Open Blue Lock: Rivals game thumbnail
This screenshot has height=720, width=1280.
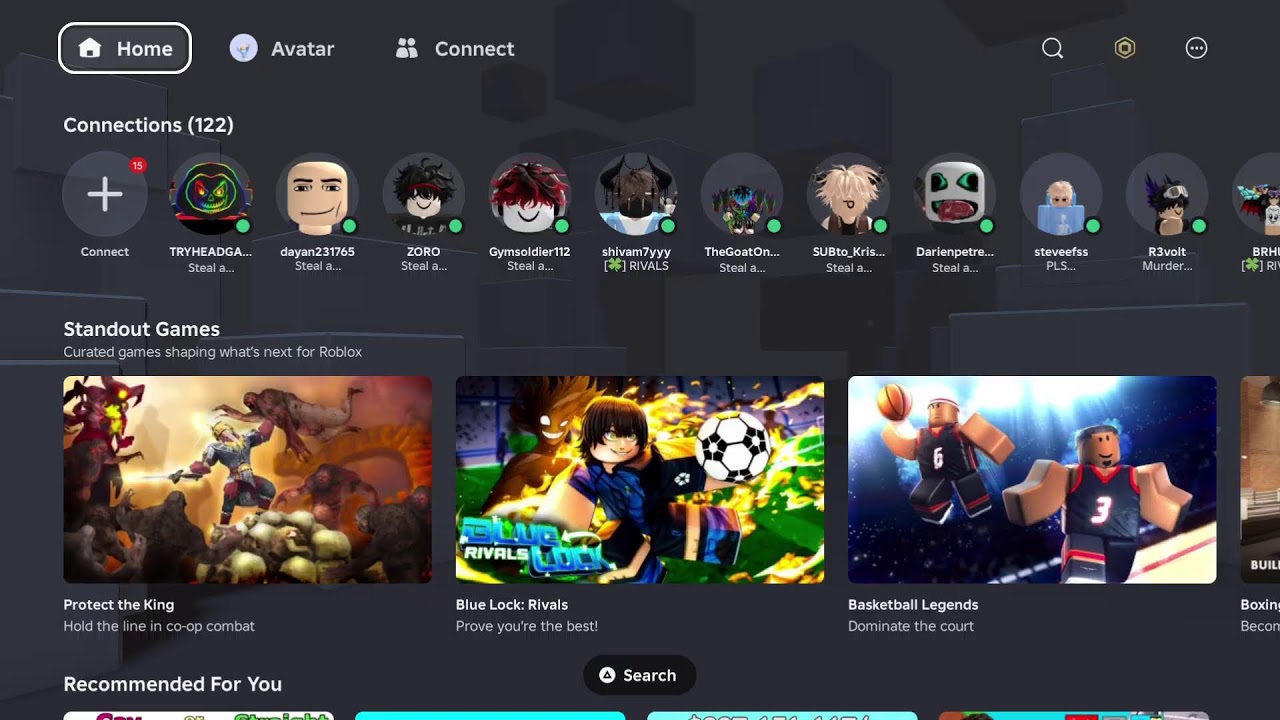tap(640, 480)
